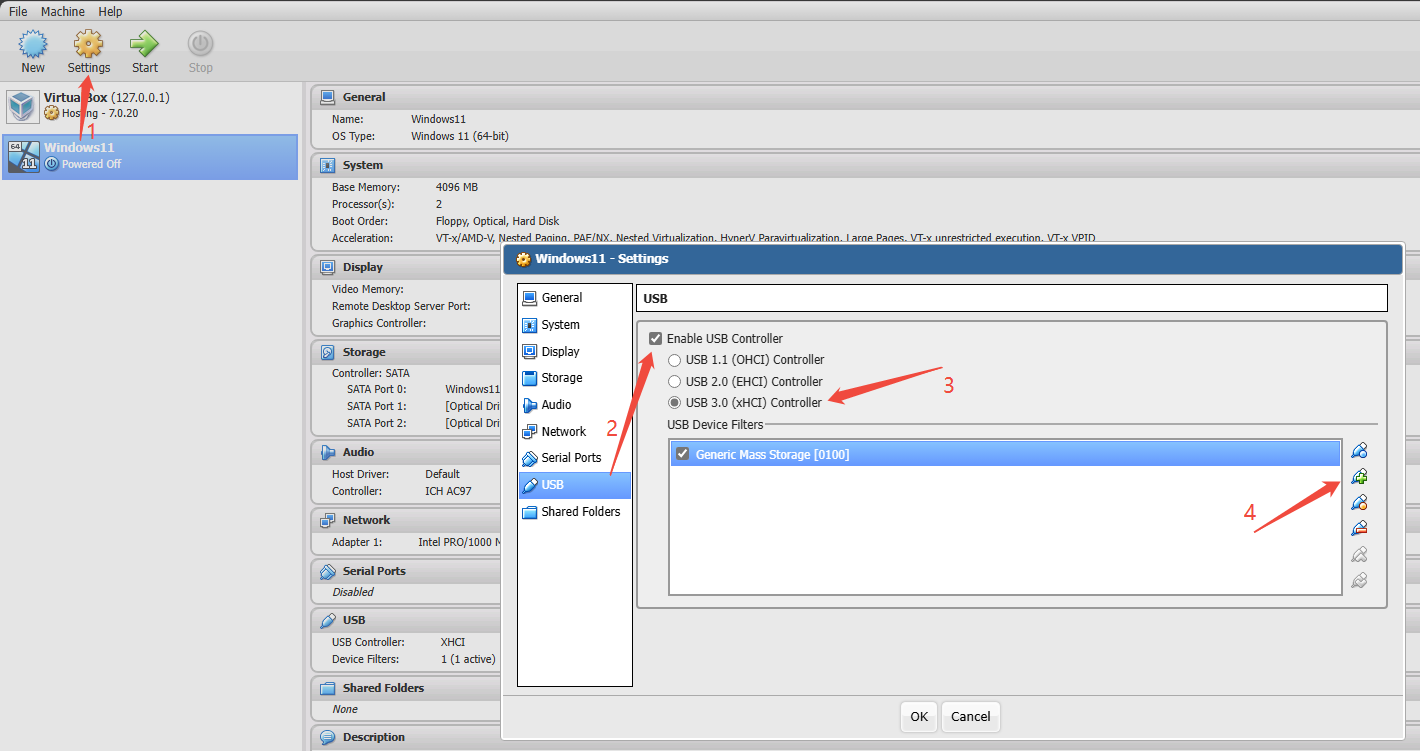
Task: Open the File menu
Action: 18,11
